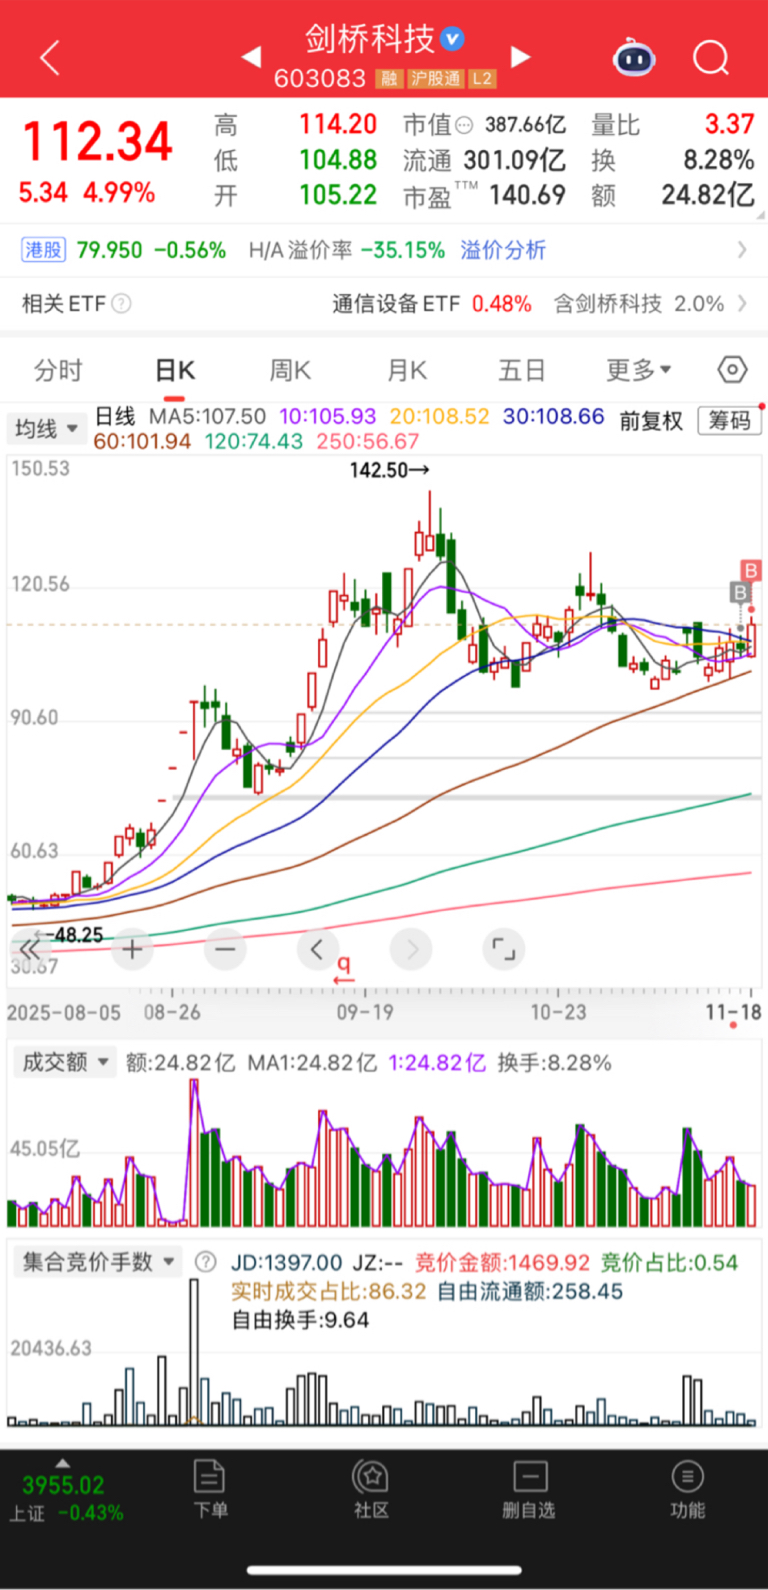Open the 更多 chart period dropdown

coord(639,371)
